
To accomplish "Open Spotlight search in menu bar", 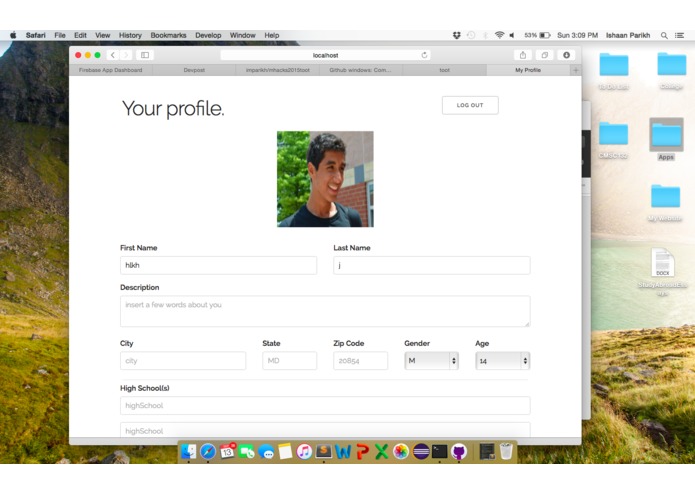I will point(664,35).
